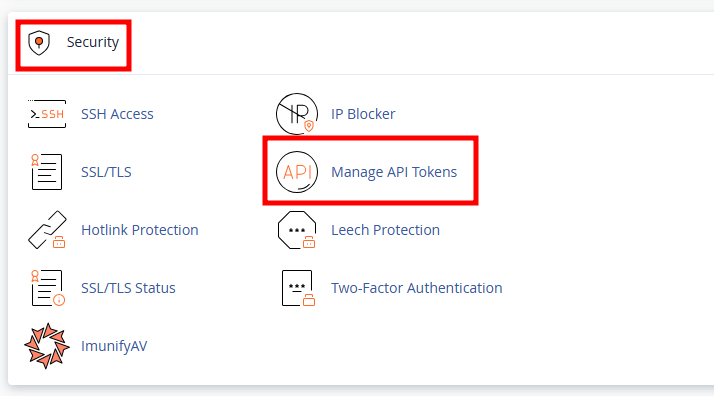714x396 pixels.
Task: Open the Hotlink Protection link
Action: pos(140,230)
